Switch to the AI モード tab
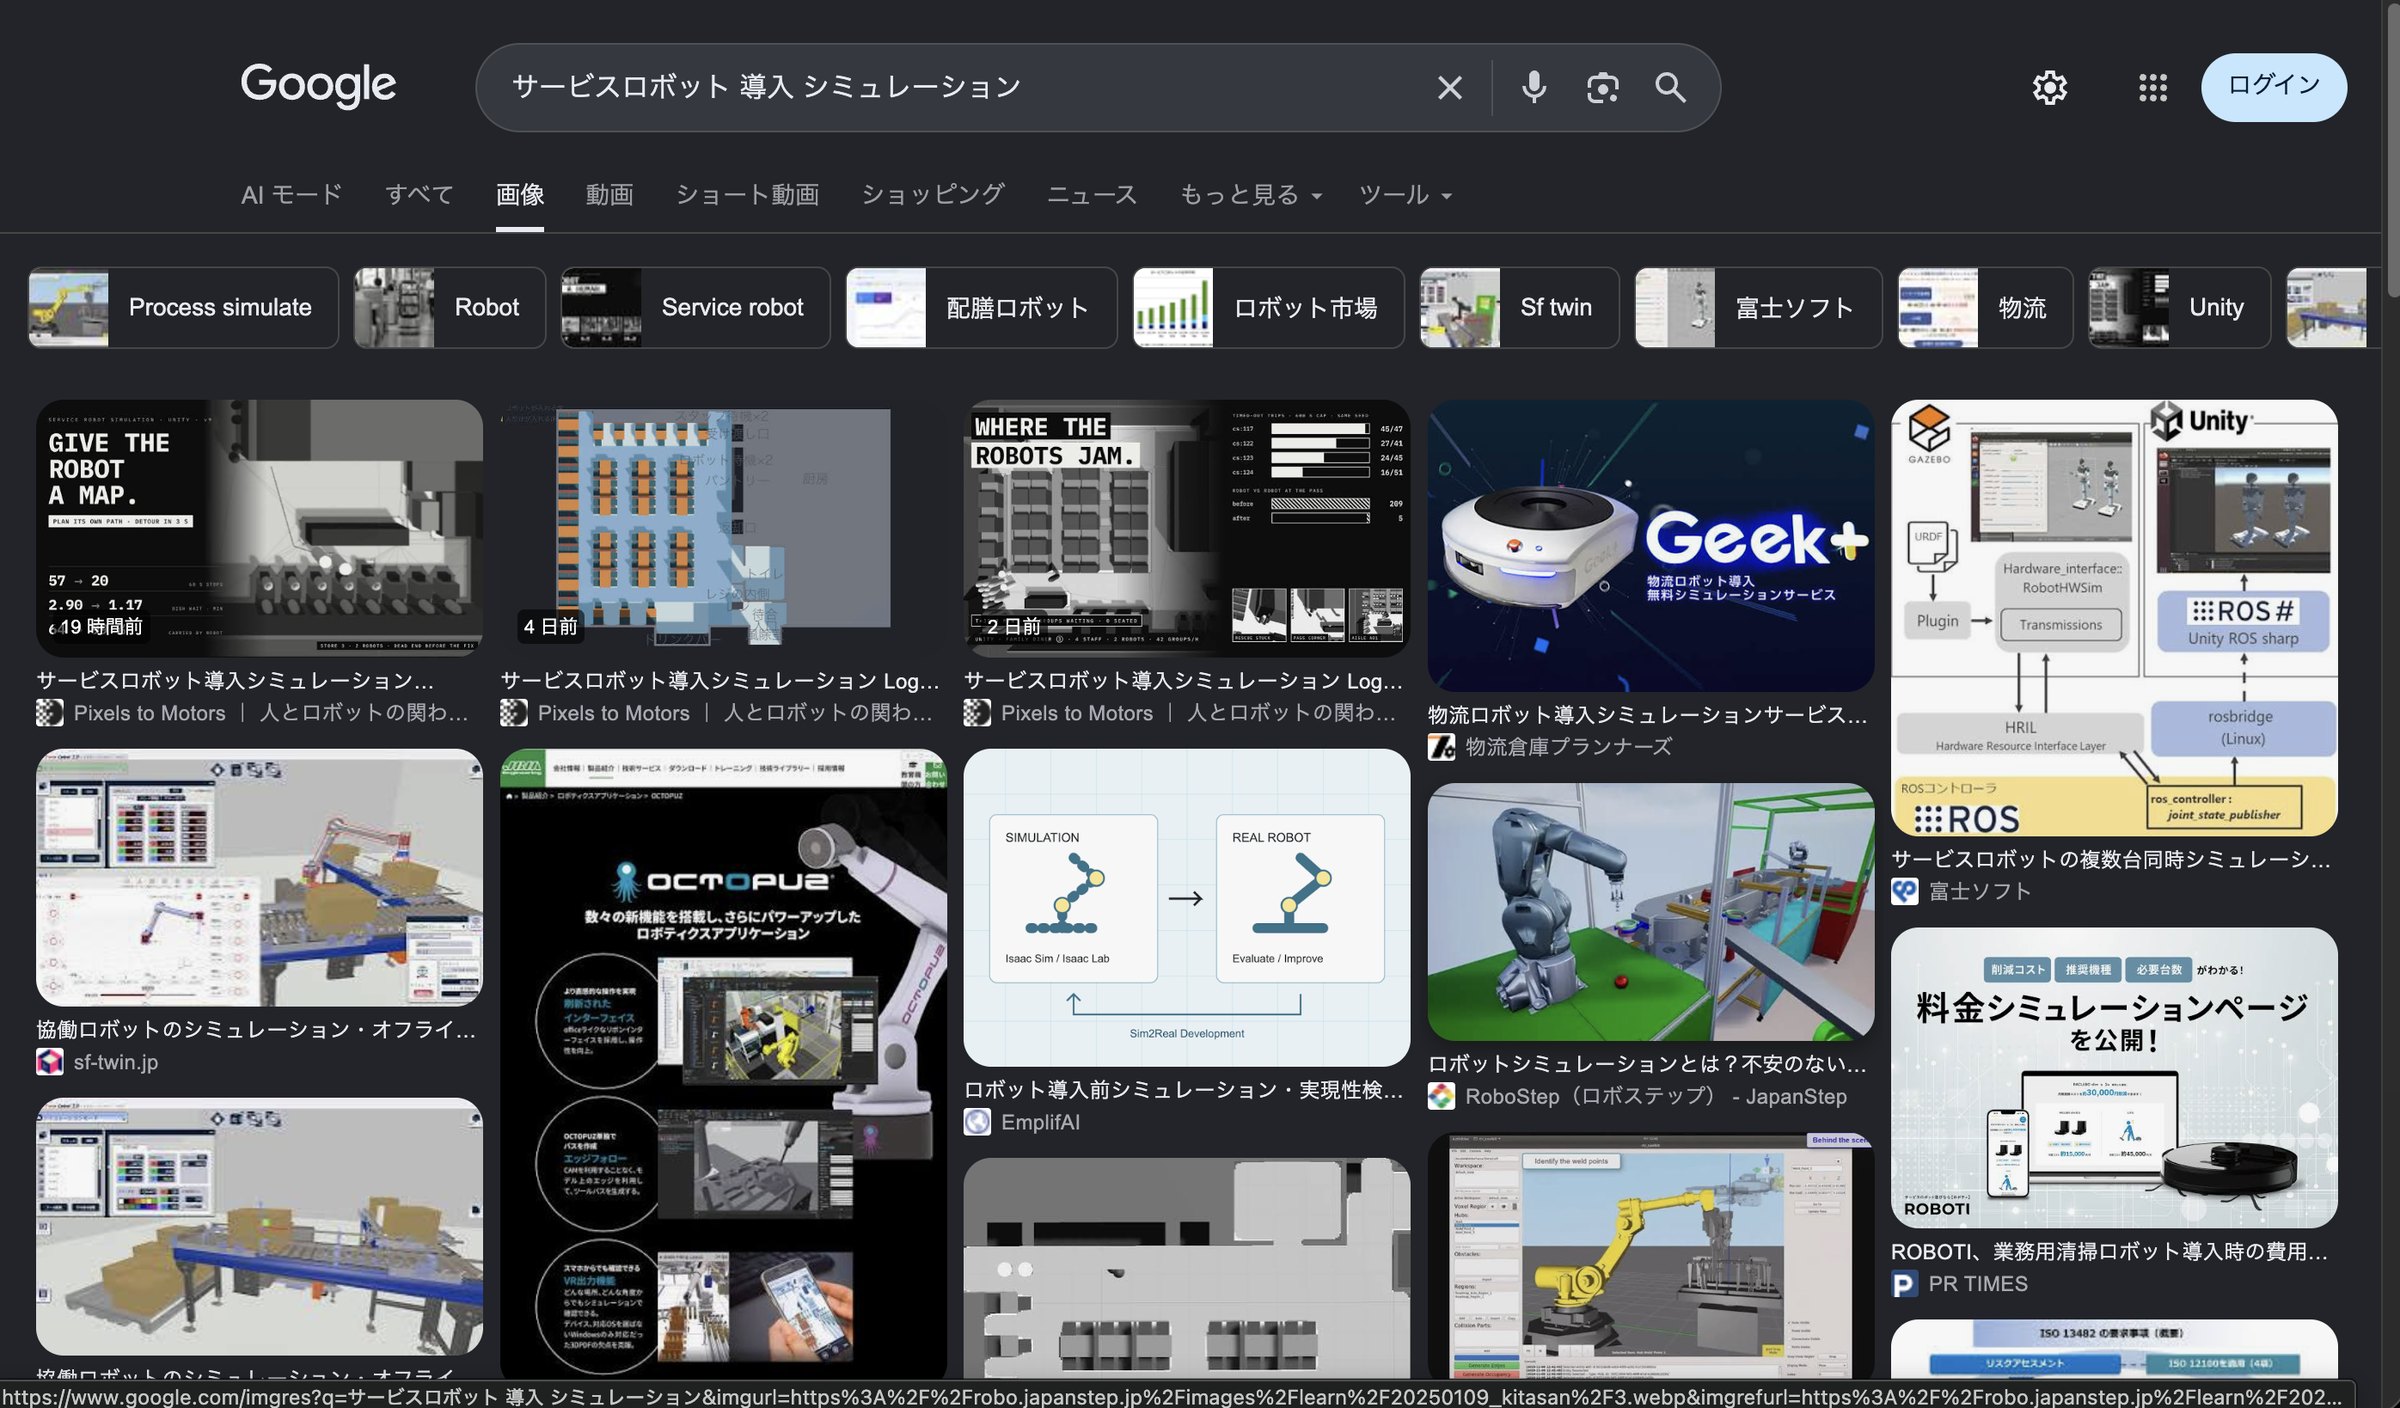Image resolution: width=2400 pixels, height=1408 pixels. [291, 195]
